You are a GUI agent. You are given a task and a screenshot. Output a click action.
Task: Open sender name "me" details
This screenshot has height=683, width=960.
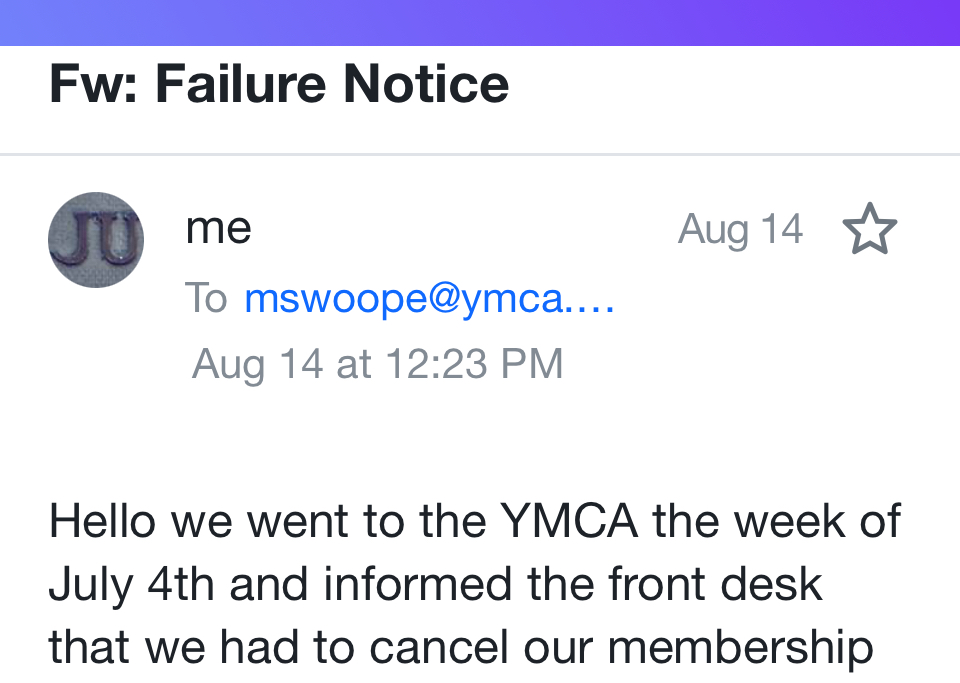(x=218, y=229)
